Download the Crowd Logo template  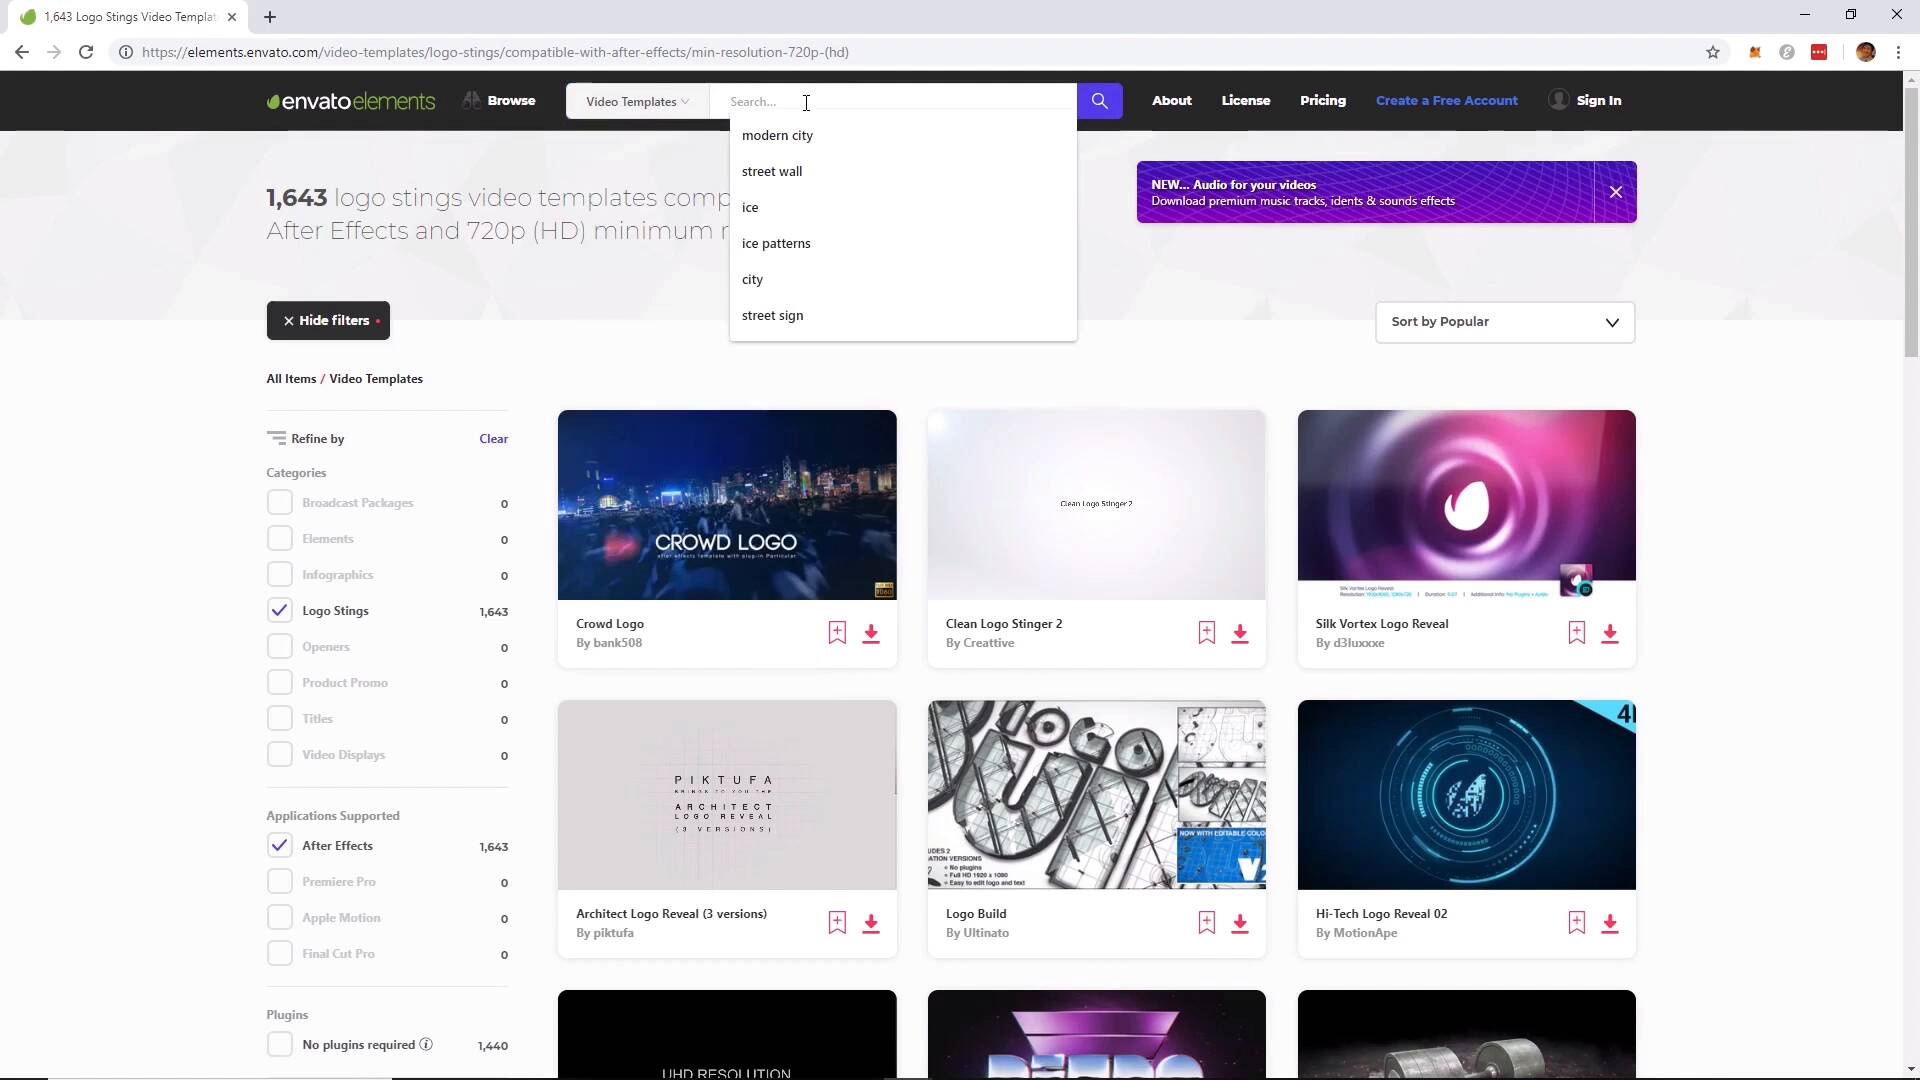click(871, 634)
